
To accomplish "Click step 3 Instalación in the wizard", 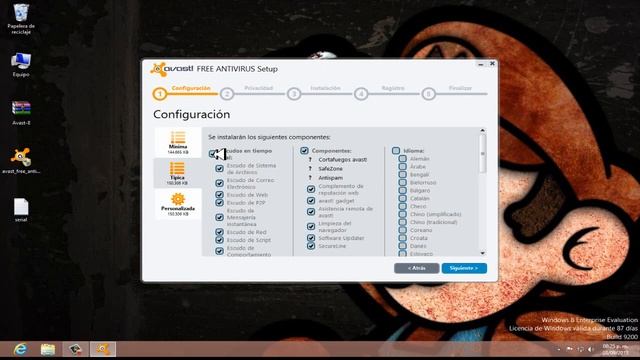I will 294,94.
